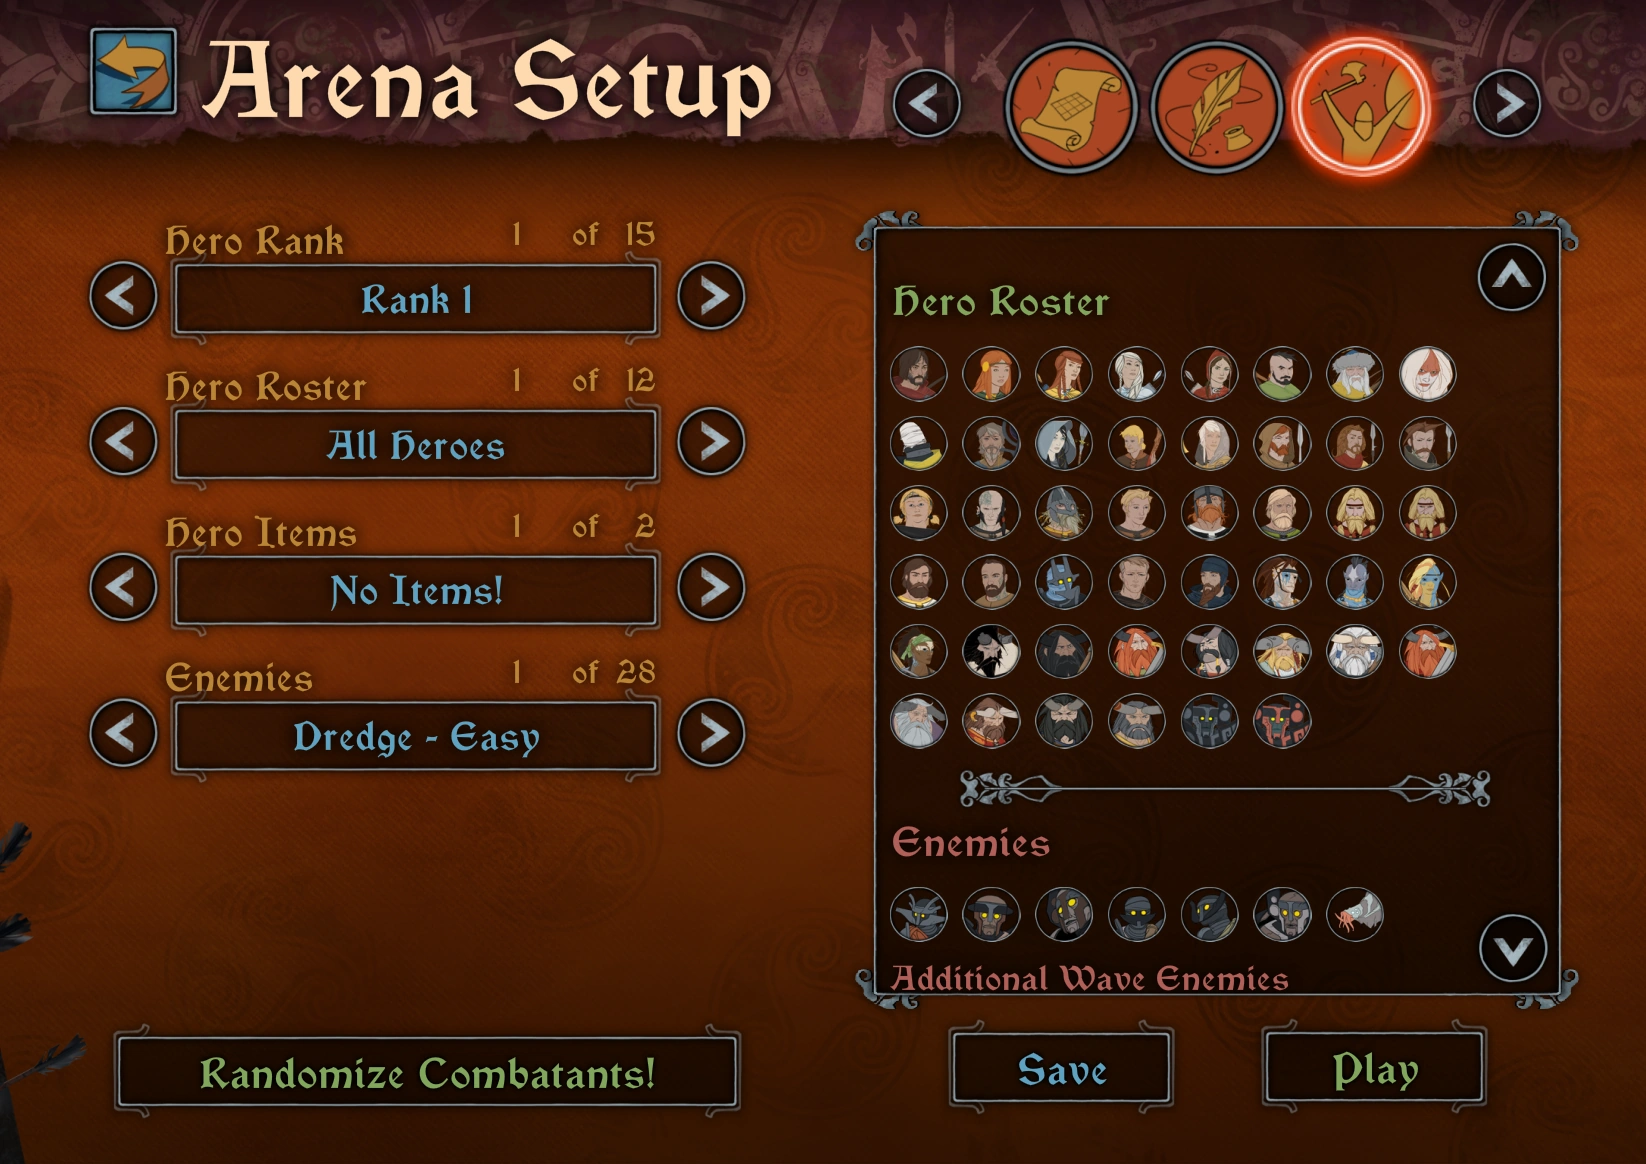Viewport: 1646px width, 1164px height.
Task: Pick the white-hooded hero portrait in the first row
Action: (x=1428, y=374)
